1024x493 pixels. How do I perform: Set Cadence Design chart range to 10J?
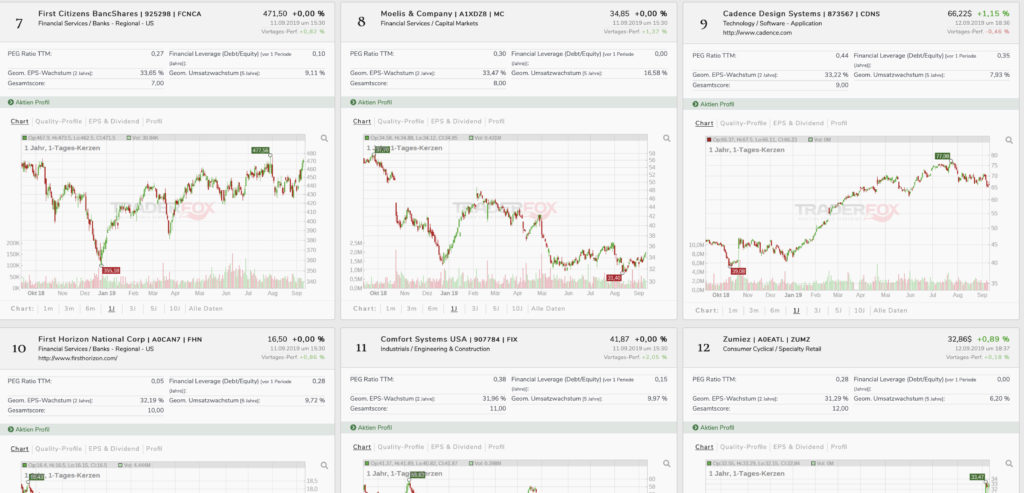click(859, 311)
